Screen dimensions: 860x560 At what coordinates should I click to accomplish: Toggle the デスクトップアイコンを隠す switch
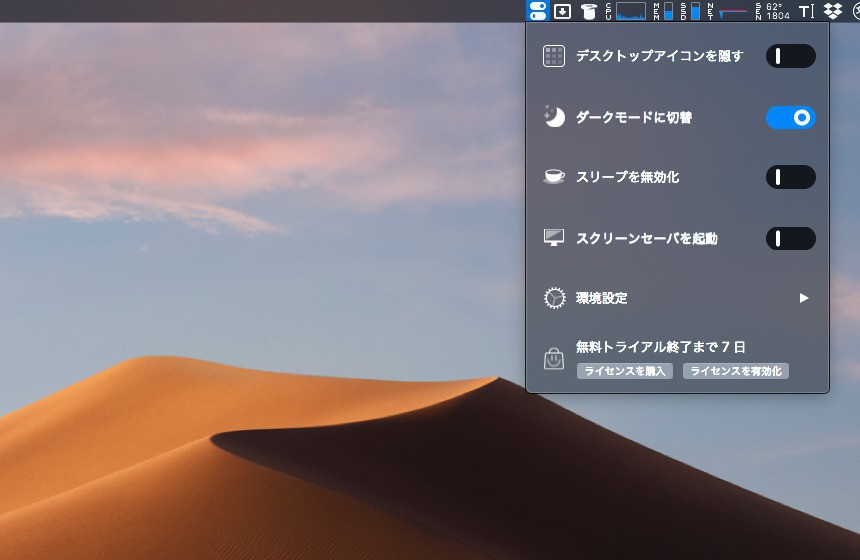pyautogui.click(x=790, y=56)
